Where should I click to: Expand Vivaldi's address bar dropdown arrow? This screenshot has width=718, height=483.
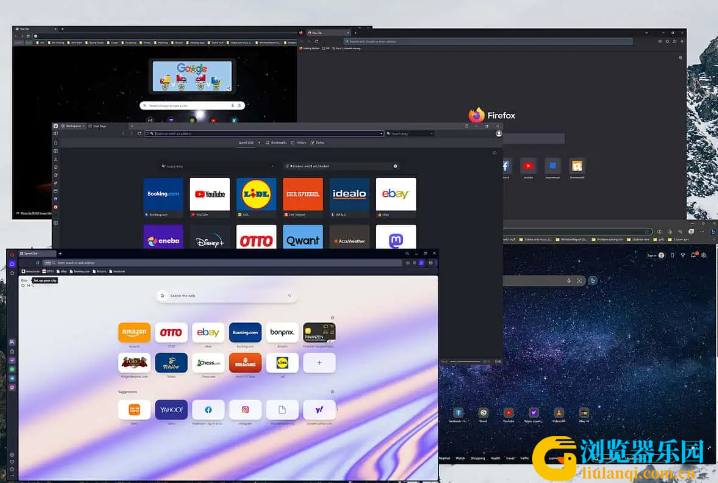pos(381,134)
